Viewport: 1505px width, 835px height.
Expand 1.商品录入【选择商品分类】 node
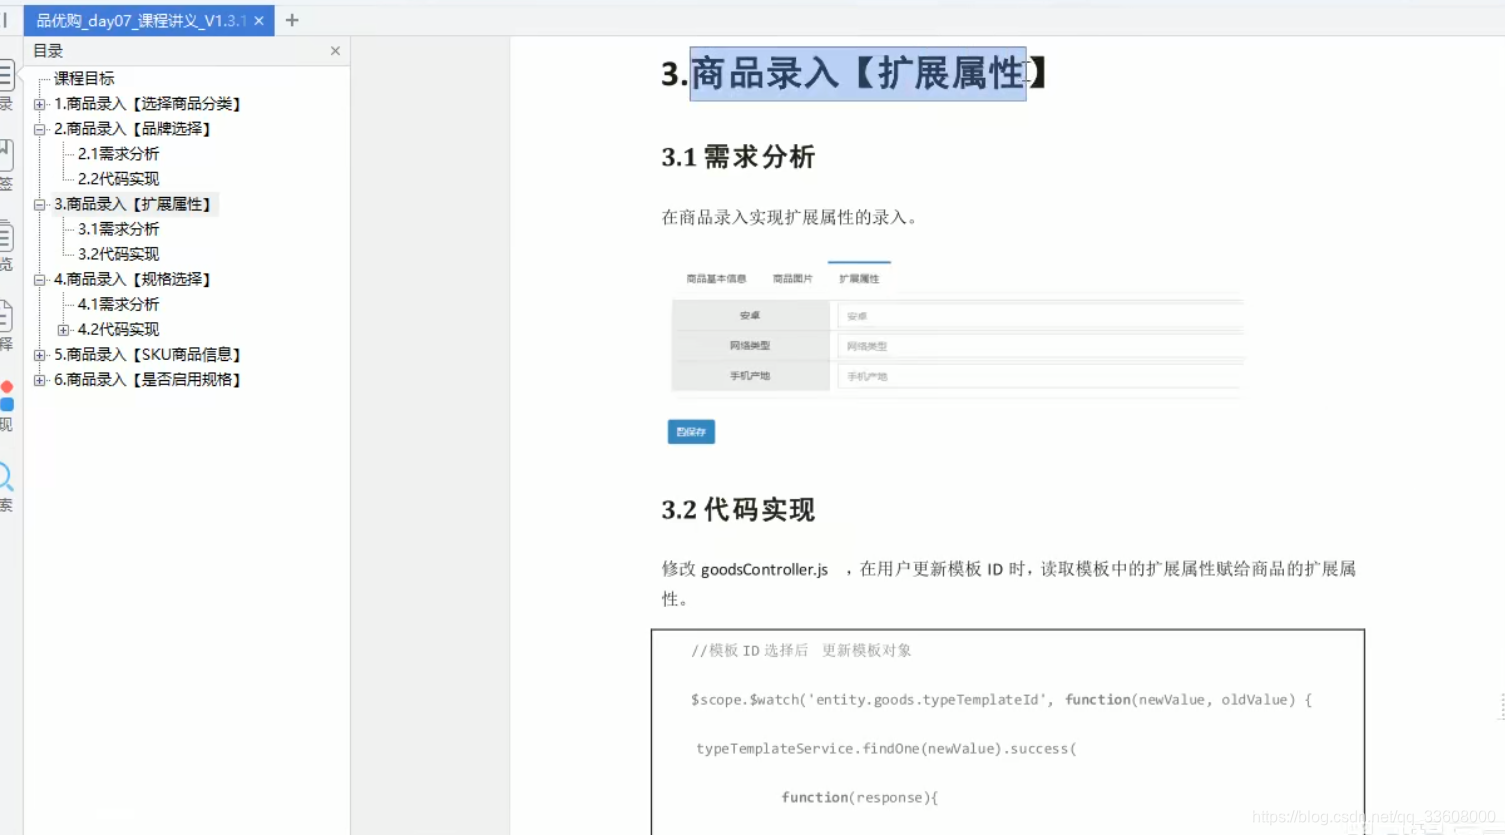(40, 104)
